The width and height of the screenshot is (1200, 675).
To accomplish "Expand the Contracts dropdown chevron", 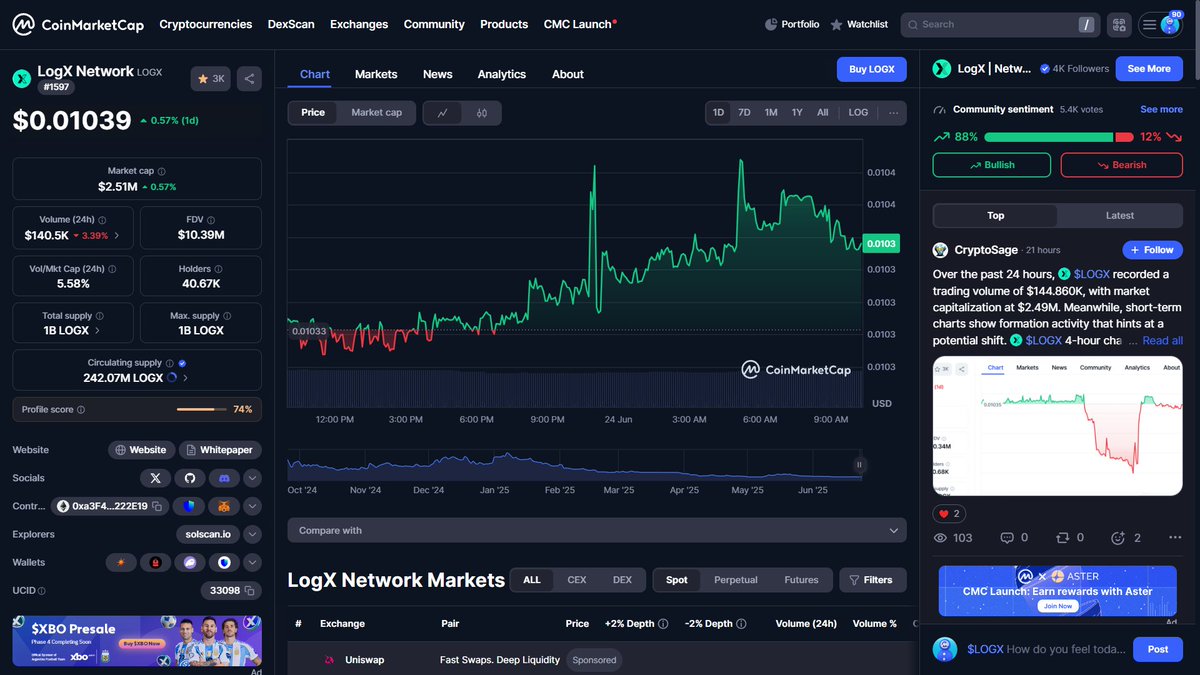I will pyautogui.click(x=252, y=506).
